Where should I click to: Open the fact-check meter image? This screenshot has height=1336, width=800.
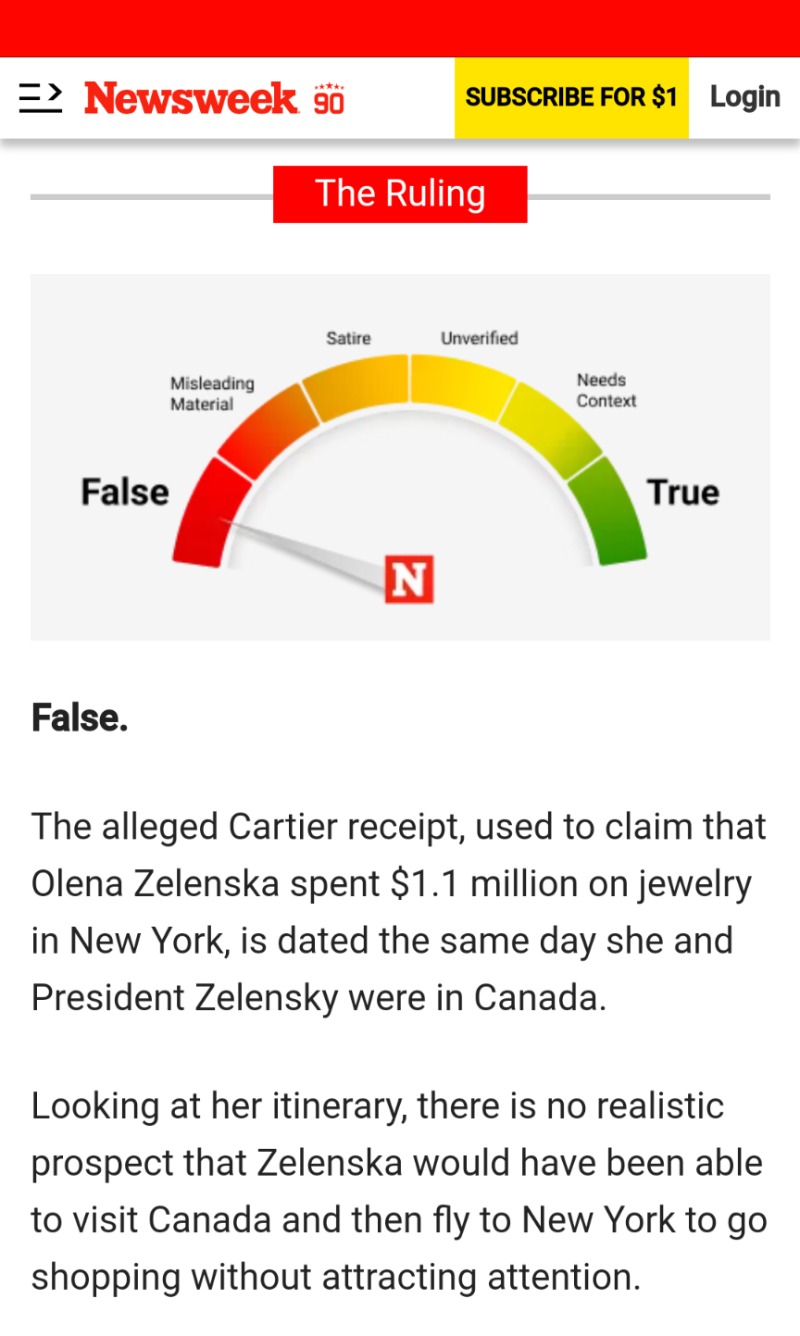400,457
